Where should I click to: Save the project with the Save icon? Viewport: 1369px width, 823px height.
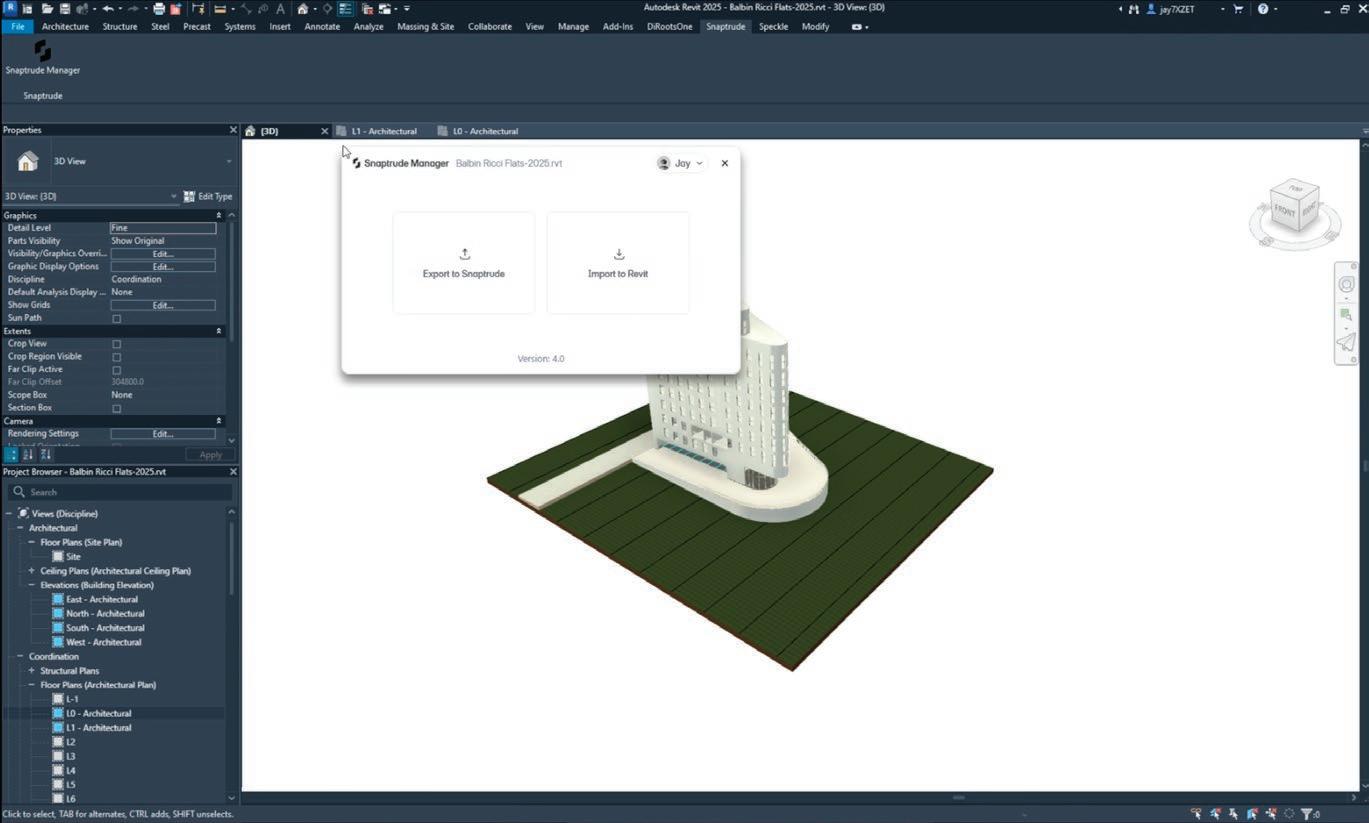click(65, 9)
